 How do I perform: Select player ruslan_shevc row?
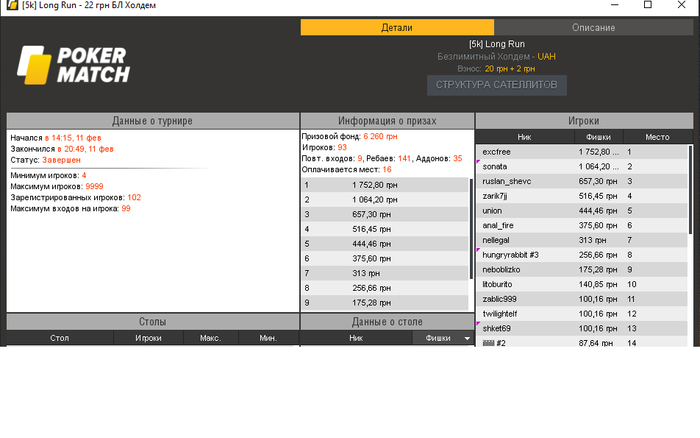coord(582,181)
